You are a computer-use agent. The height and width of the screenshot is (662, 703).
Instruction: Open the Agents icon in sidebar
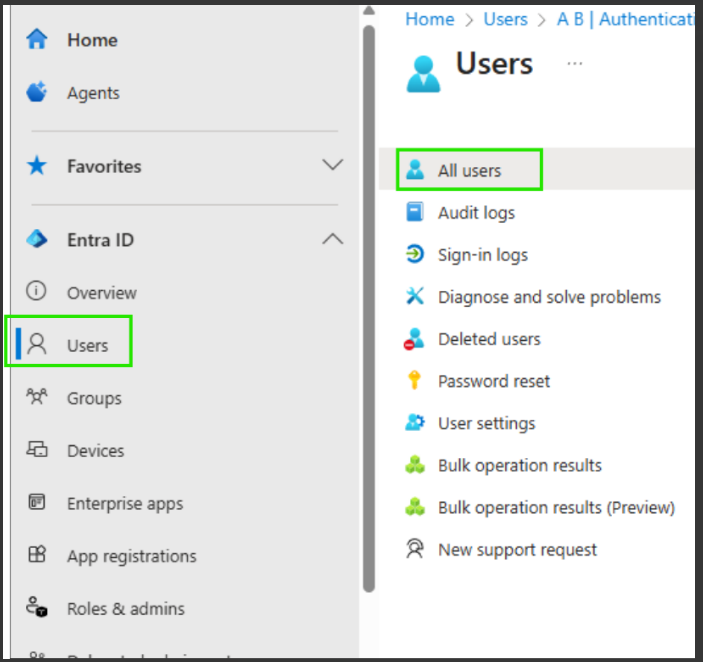(x=37, y=92)
